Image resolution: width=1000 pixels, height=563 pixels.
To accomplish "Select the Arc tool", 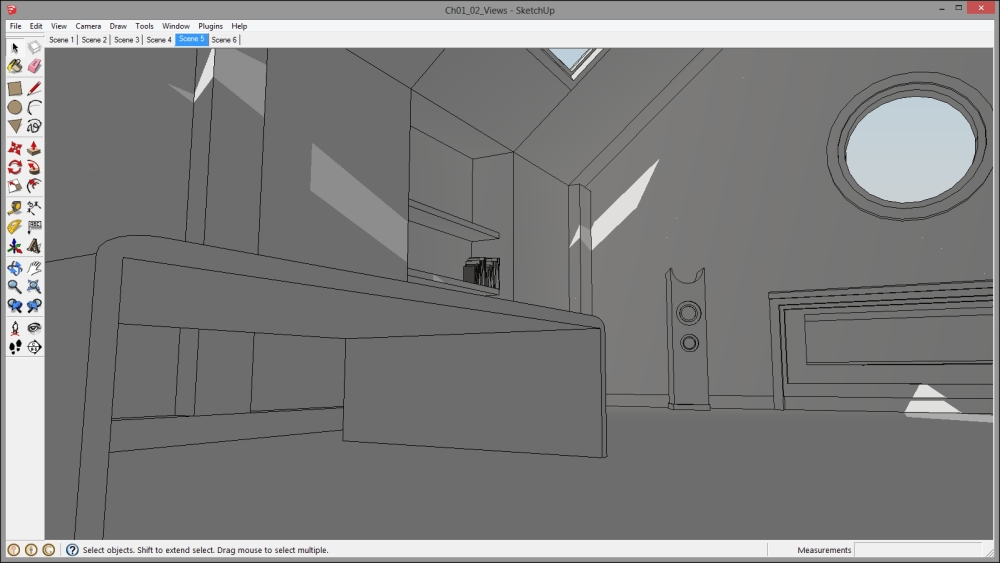I will tap(34, 107).
